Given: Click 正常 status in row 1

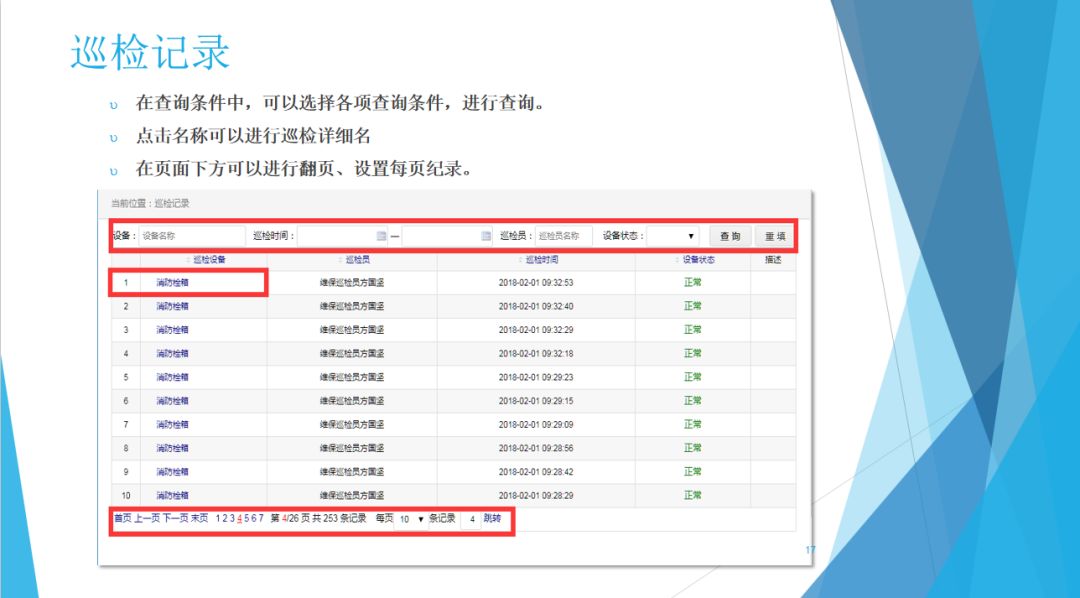Looking at the screenshot, I should click(693, 282).
